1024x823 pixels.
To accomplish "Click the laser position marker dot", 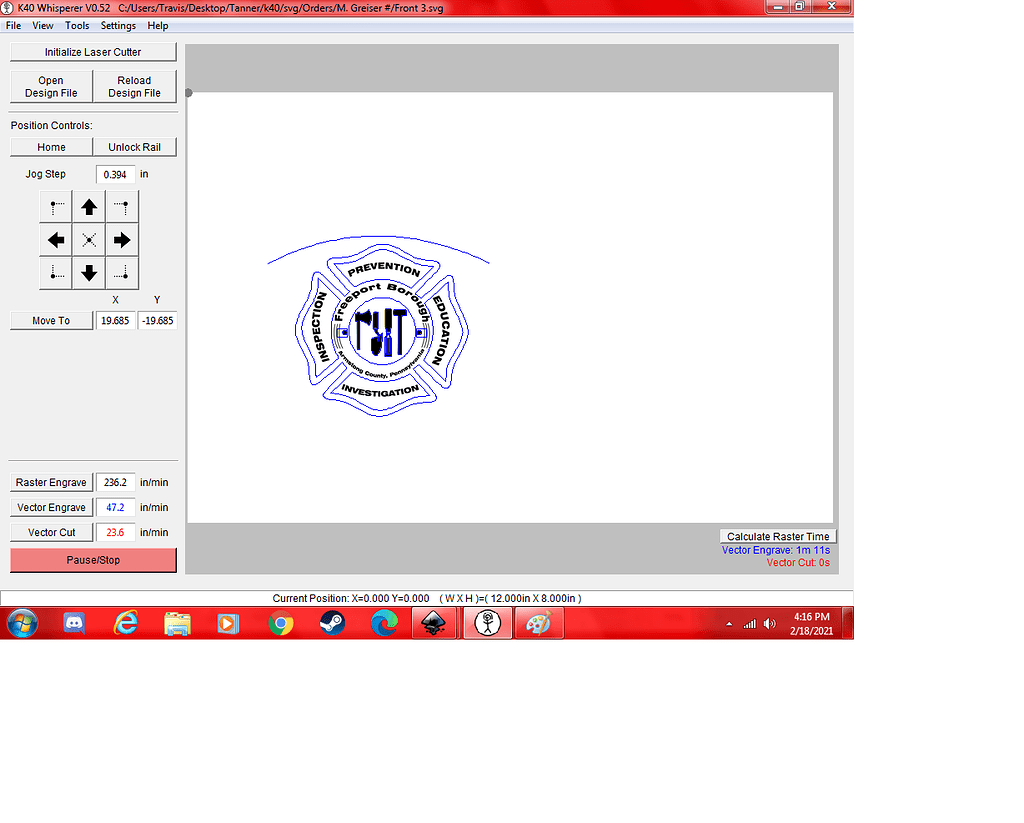I will coord(189,93).
